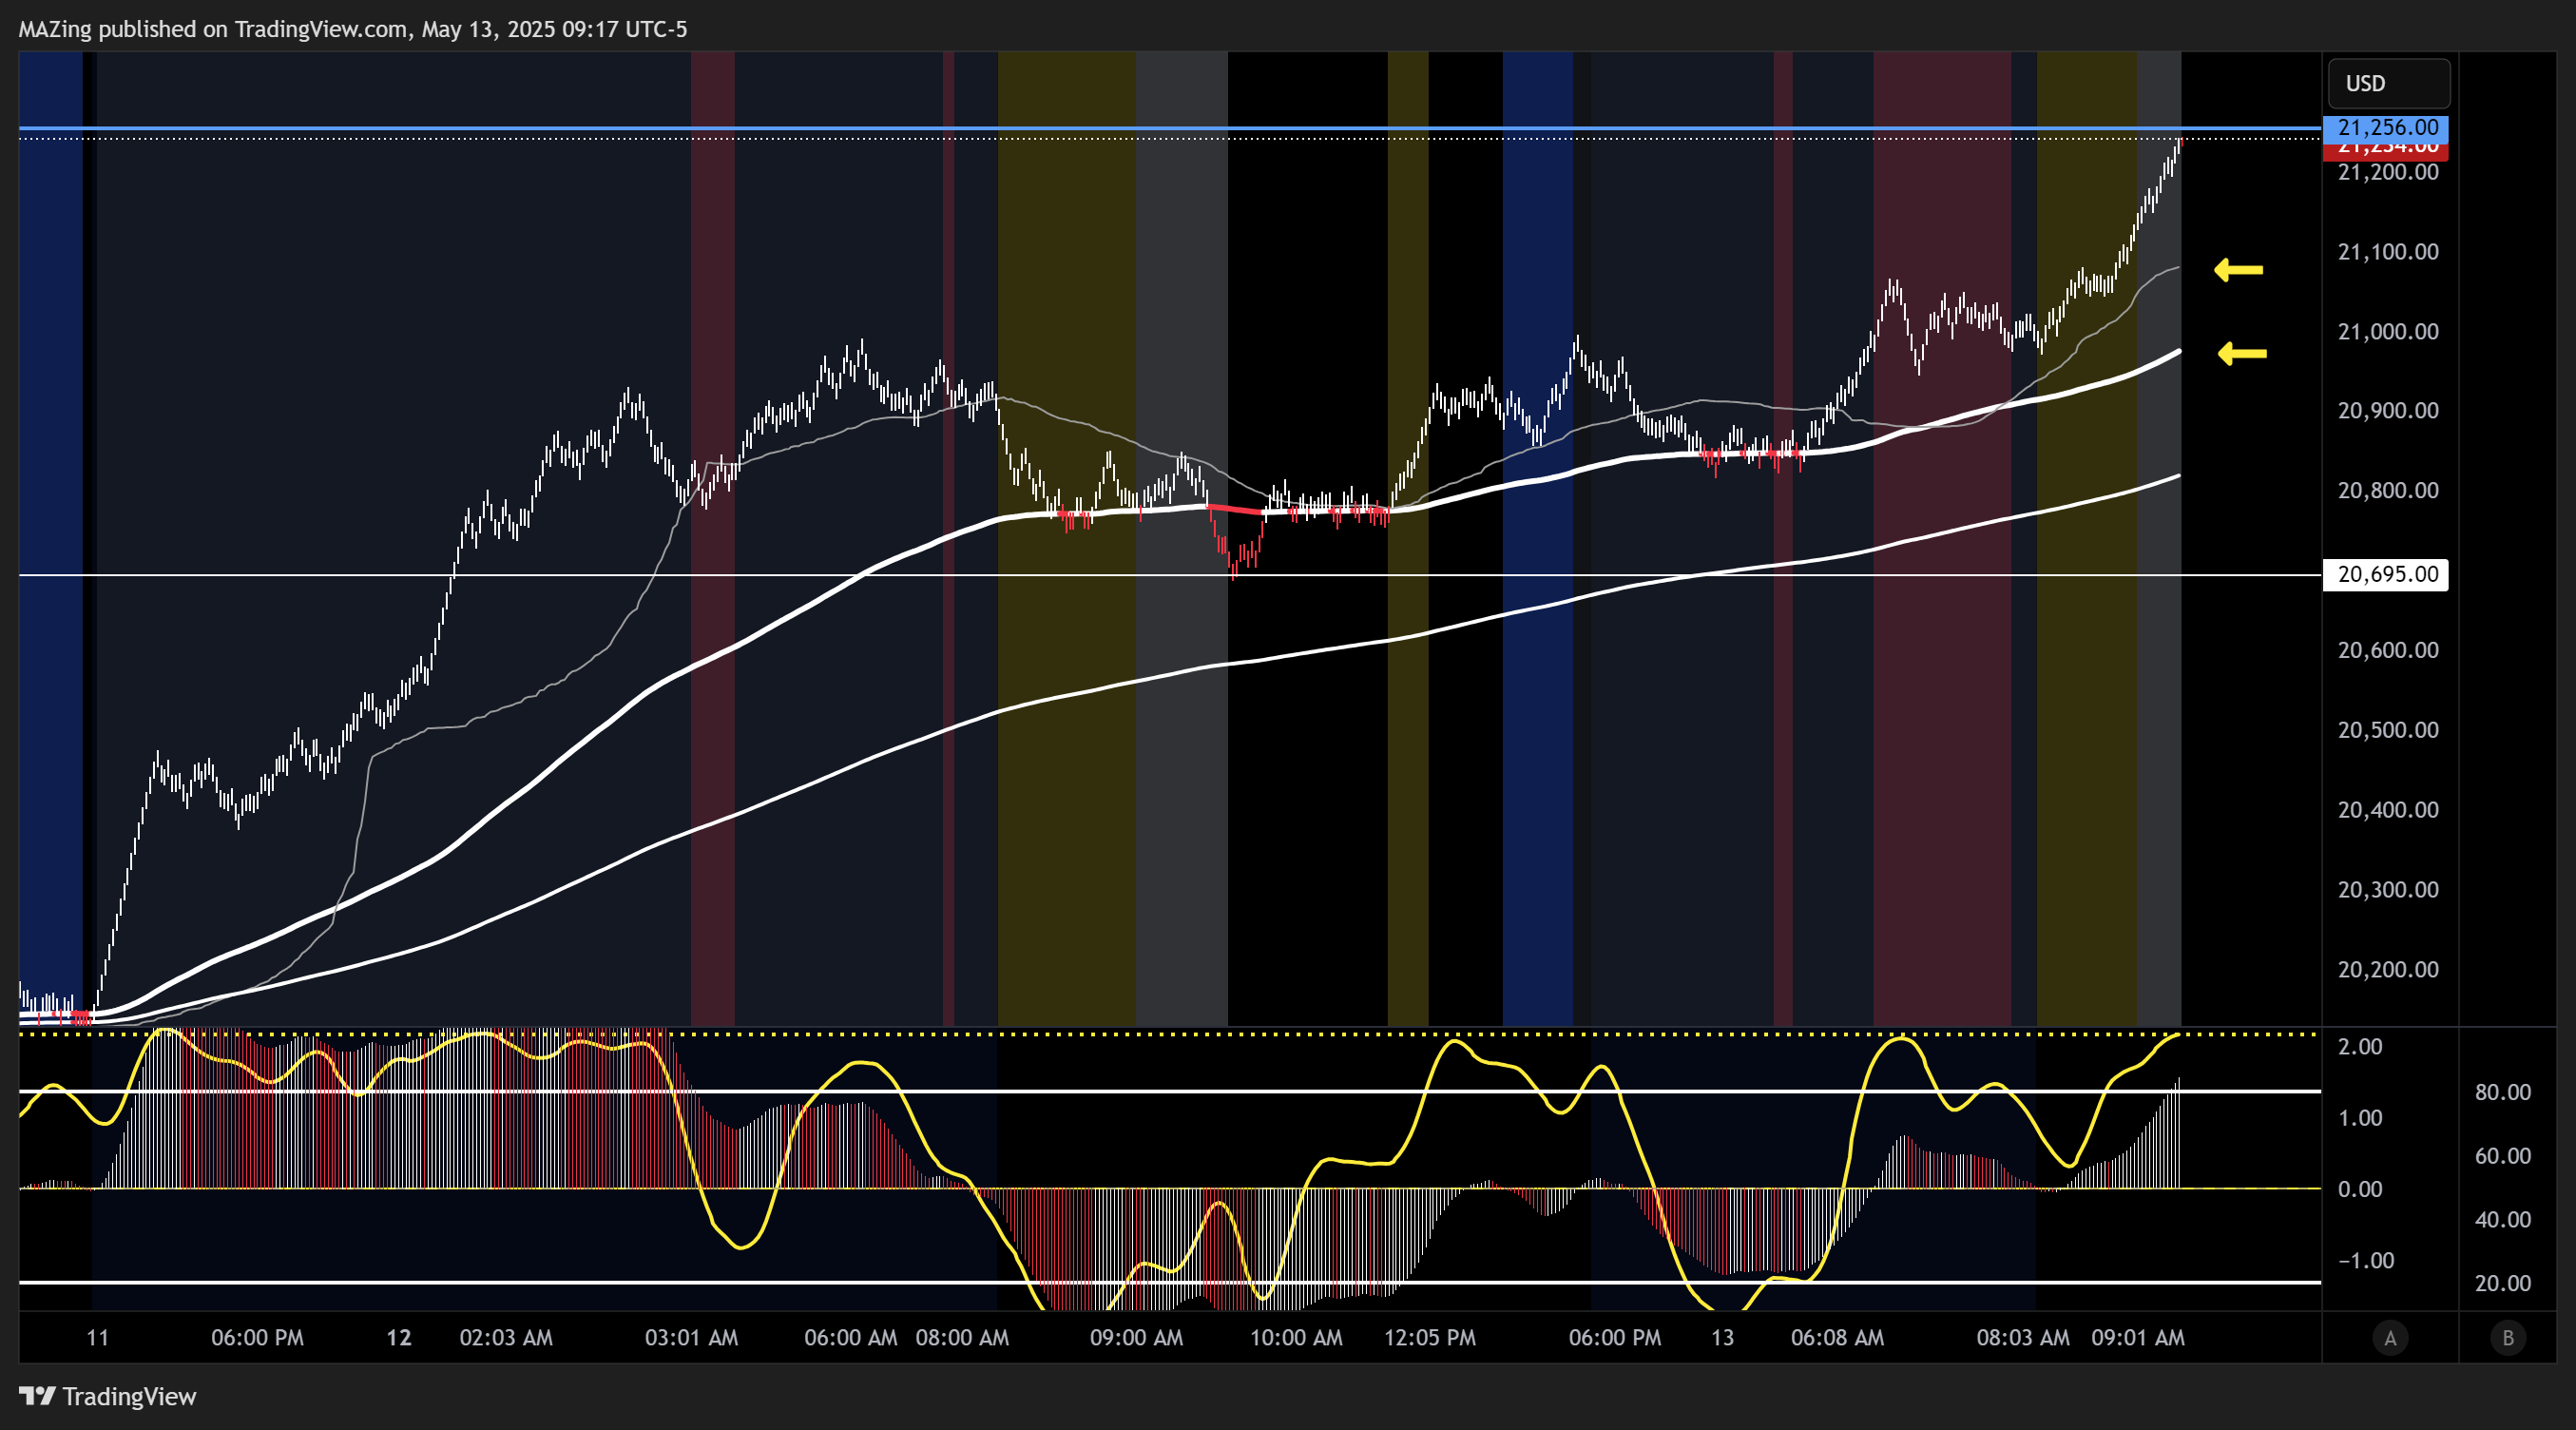Click the 2.00 oscillator scale value
This screenshot has height=1430, width=2576.
[x=2360, y=1047]
